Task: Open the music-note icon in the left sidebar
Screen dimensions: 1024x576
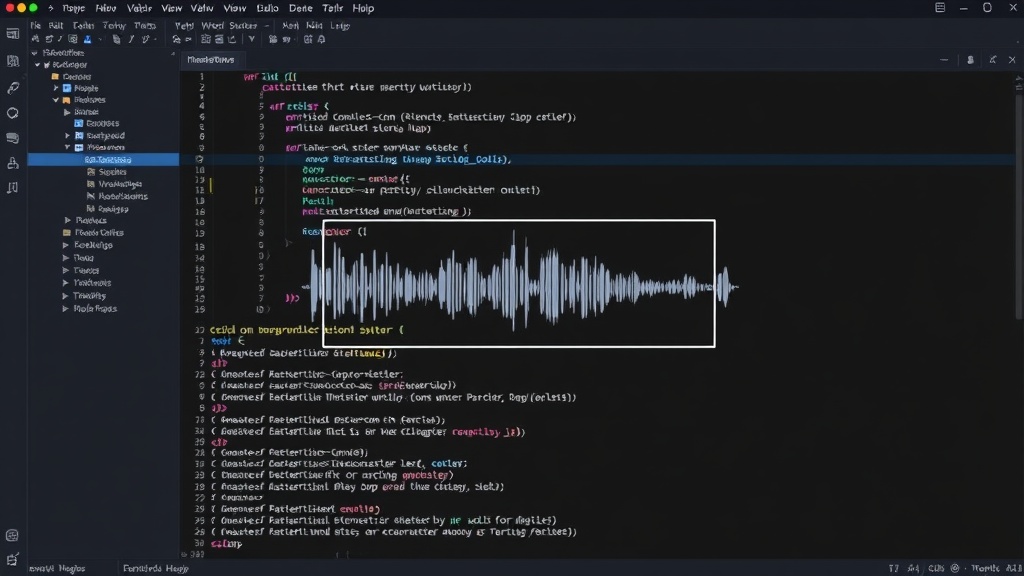Action: (x=12, y=188)
